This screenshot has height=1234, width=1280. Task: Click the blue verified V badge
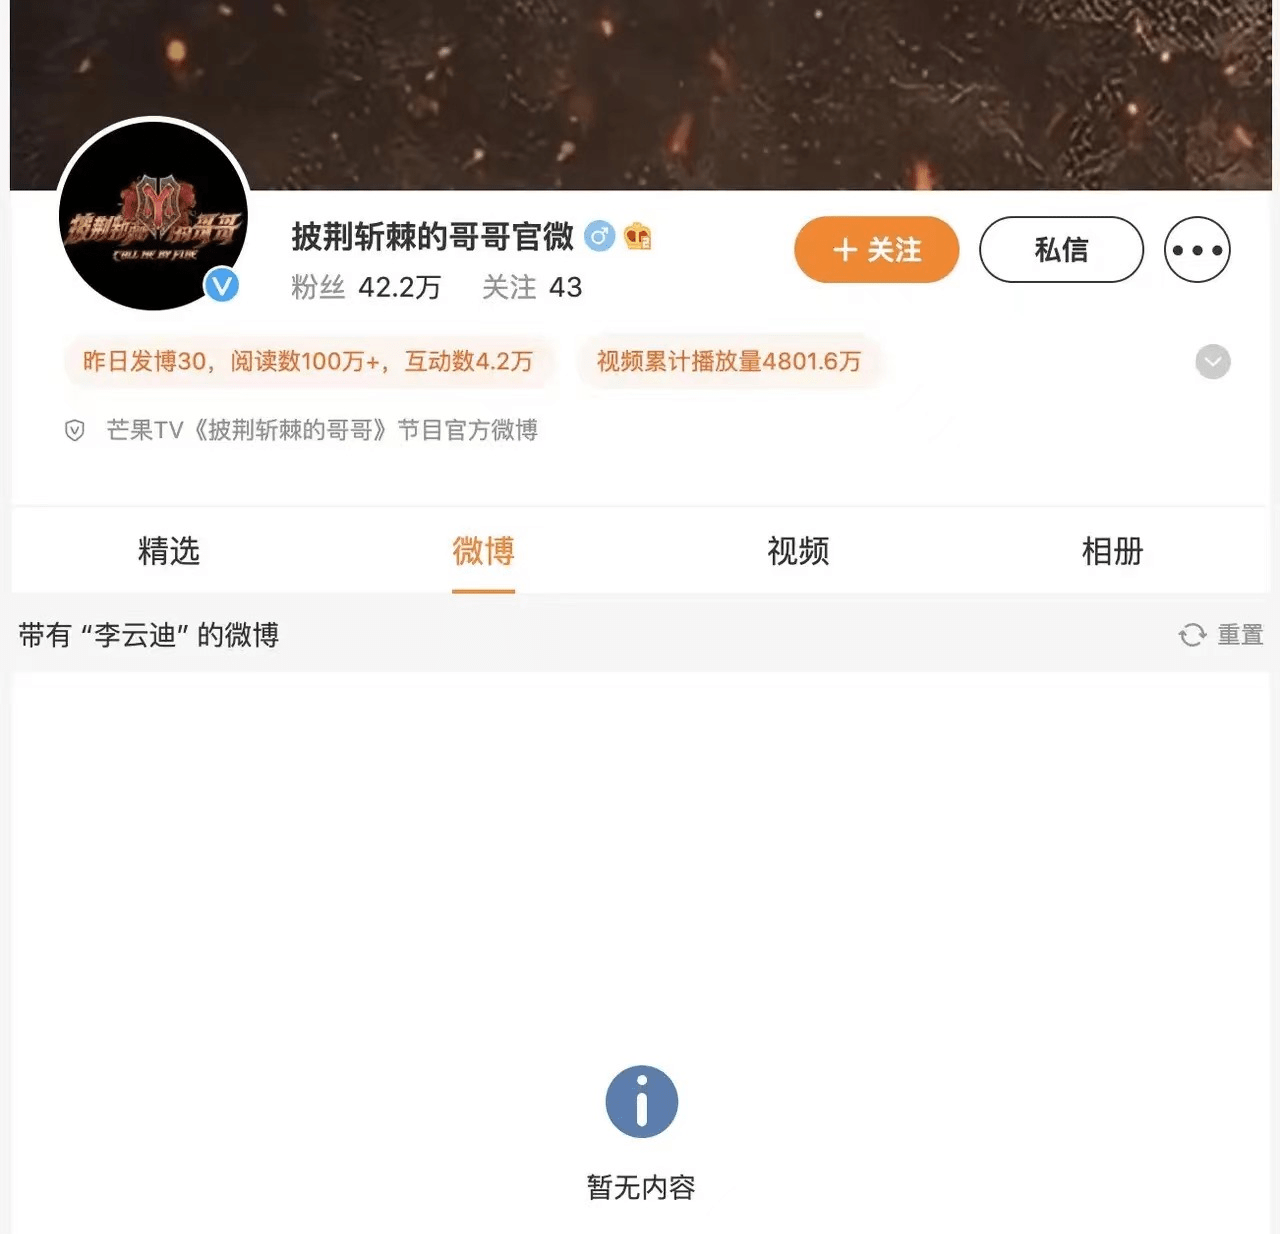221,286
